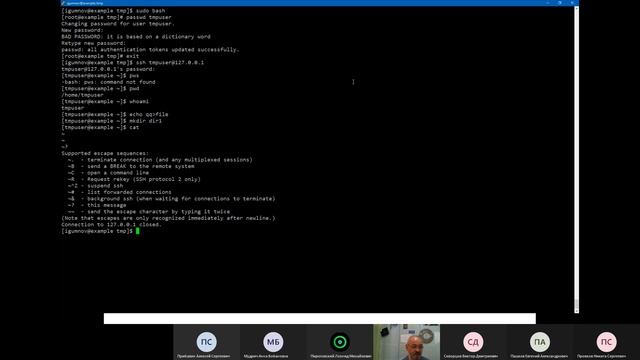The height and width of the screenshot is (360, 640).
Task: Click the "whoami" command line
Action: (105, 102)
